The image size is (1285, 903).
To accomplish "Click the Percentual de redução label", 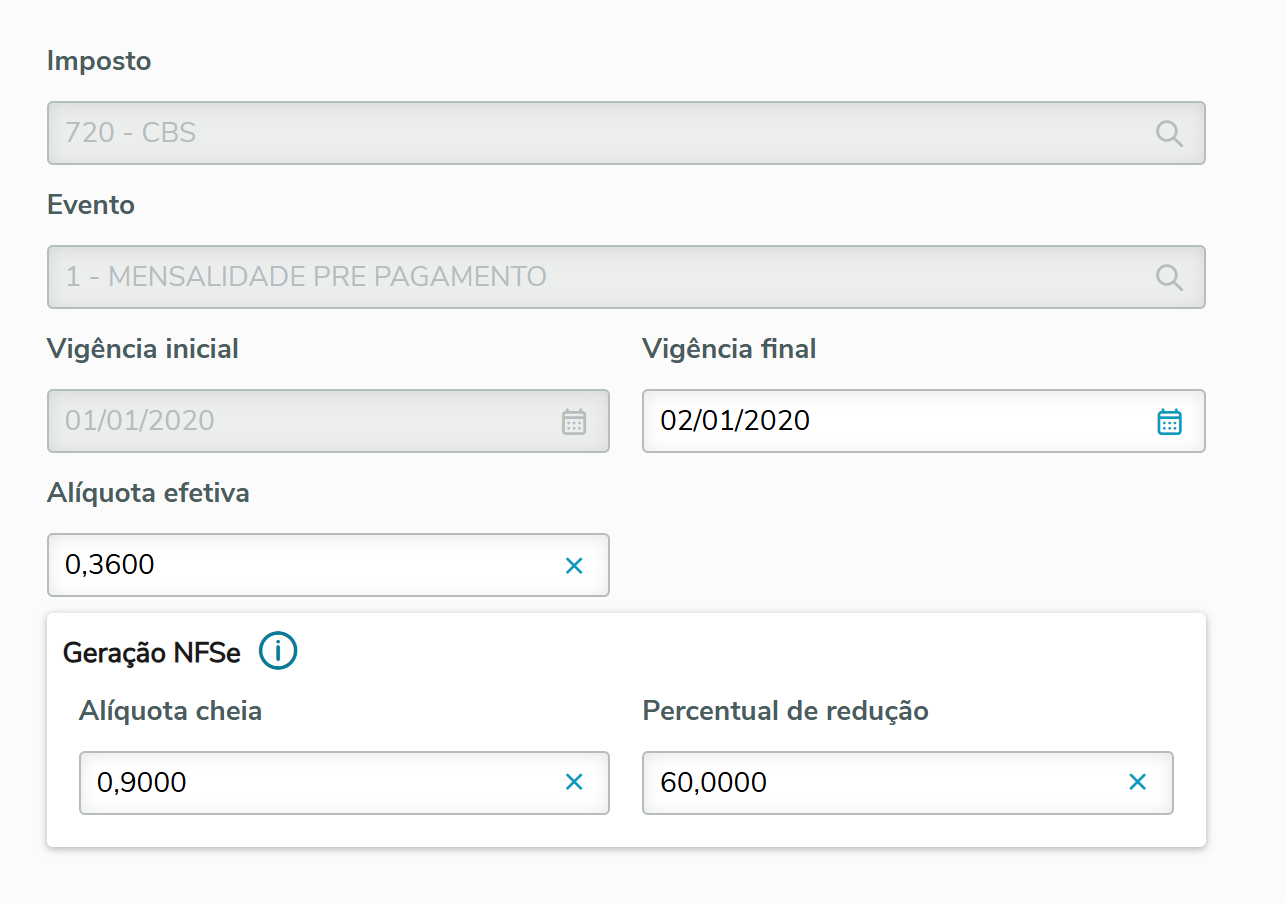I will pyautogui.click(x=785, y=711).
